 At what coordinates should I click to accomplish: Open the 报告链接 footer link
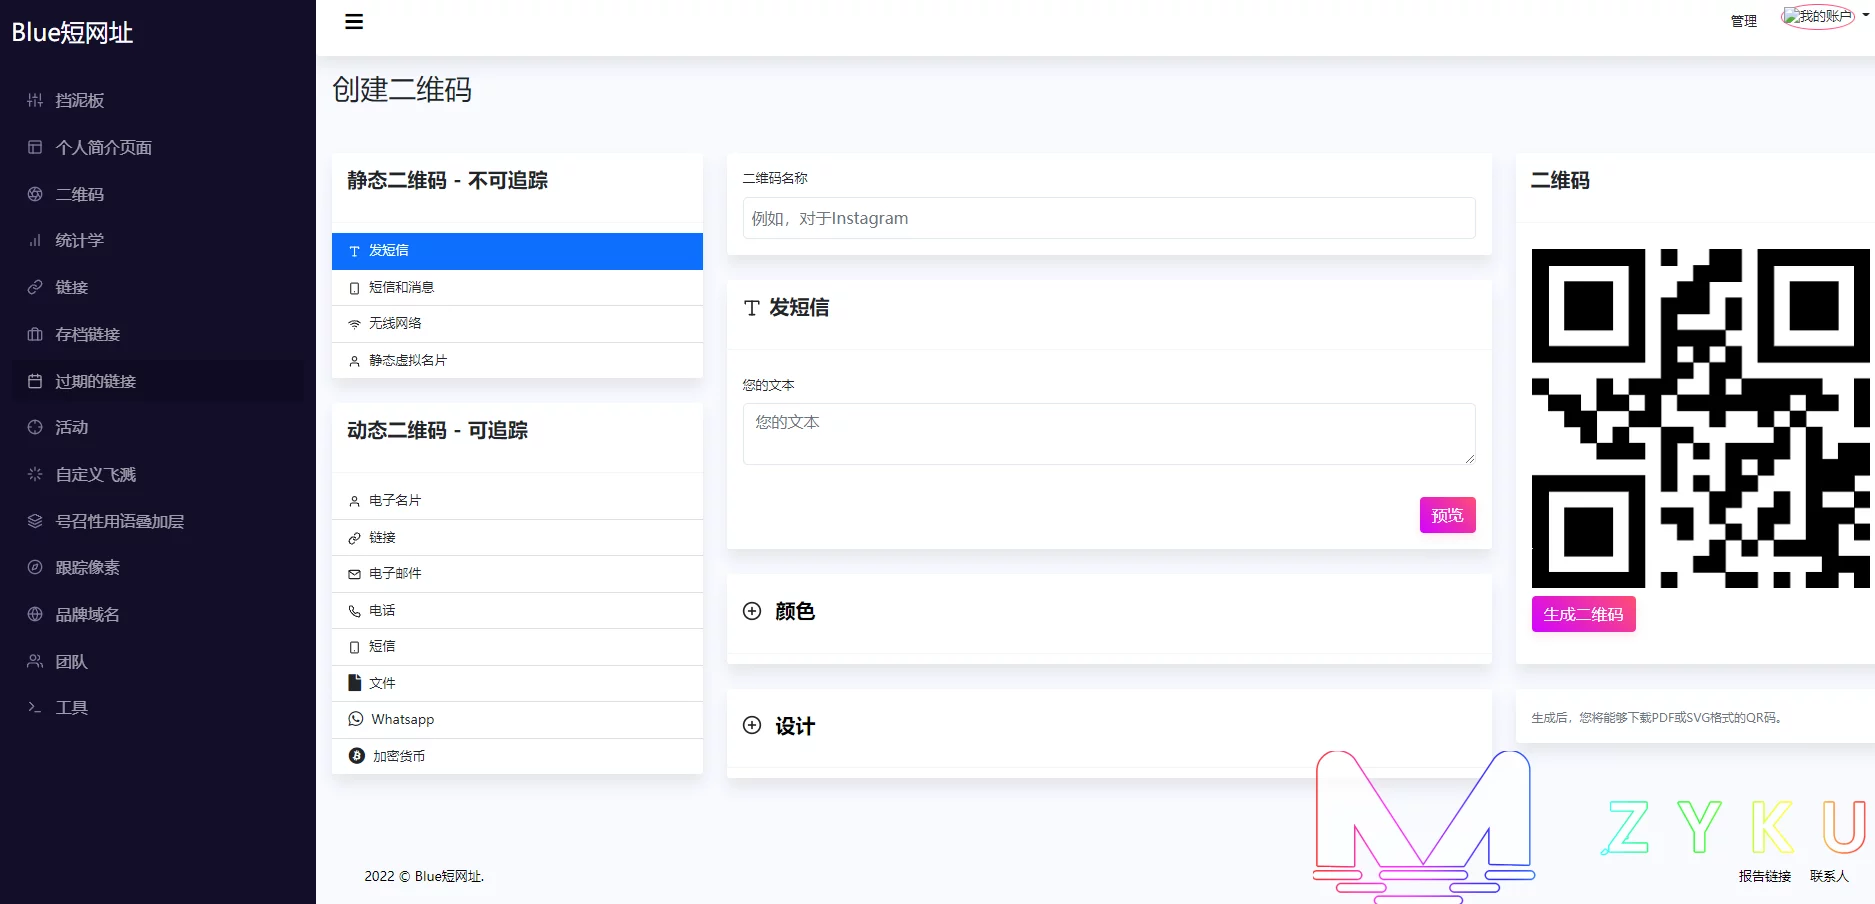tap(1764, 876)
